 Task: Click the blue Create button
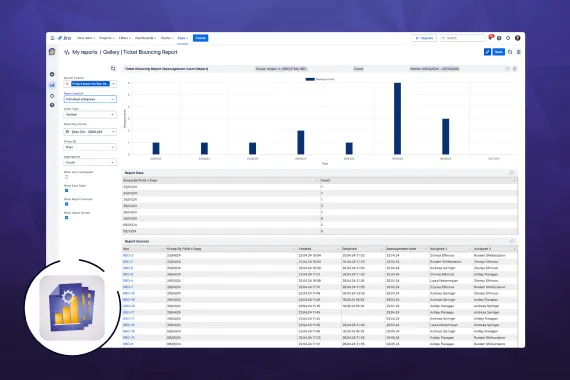(x=200, y=38)
